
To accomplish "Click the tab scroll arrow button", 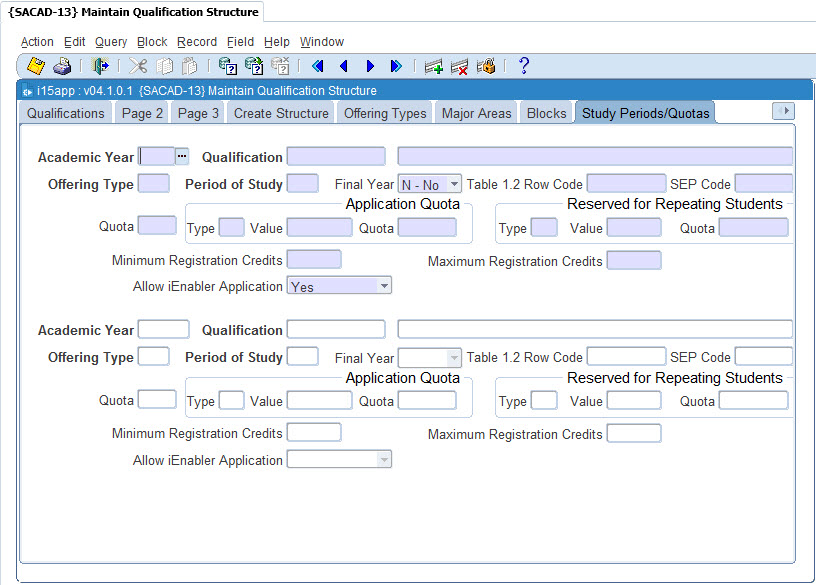I will pyautogui.click(x=783, y=111).
